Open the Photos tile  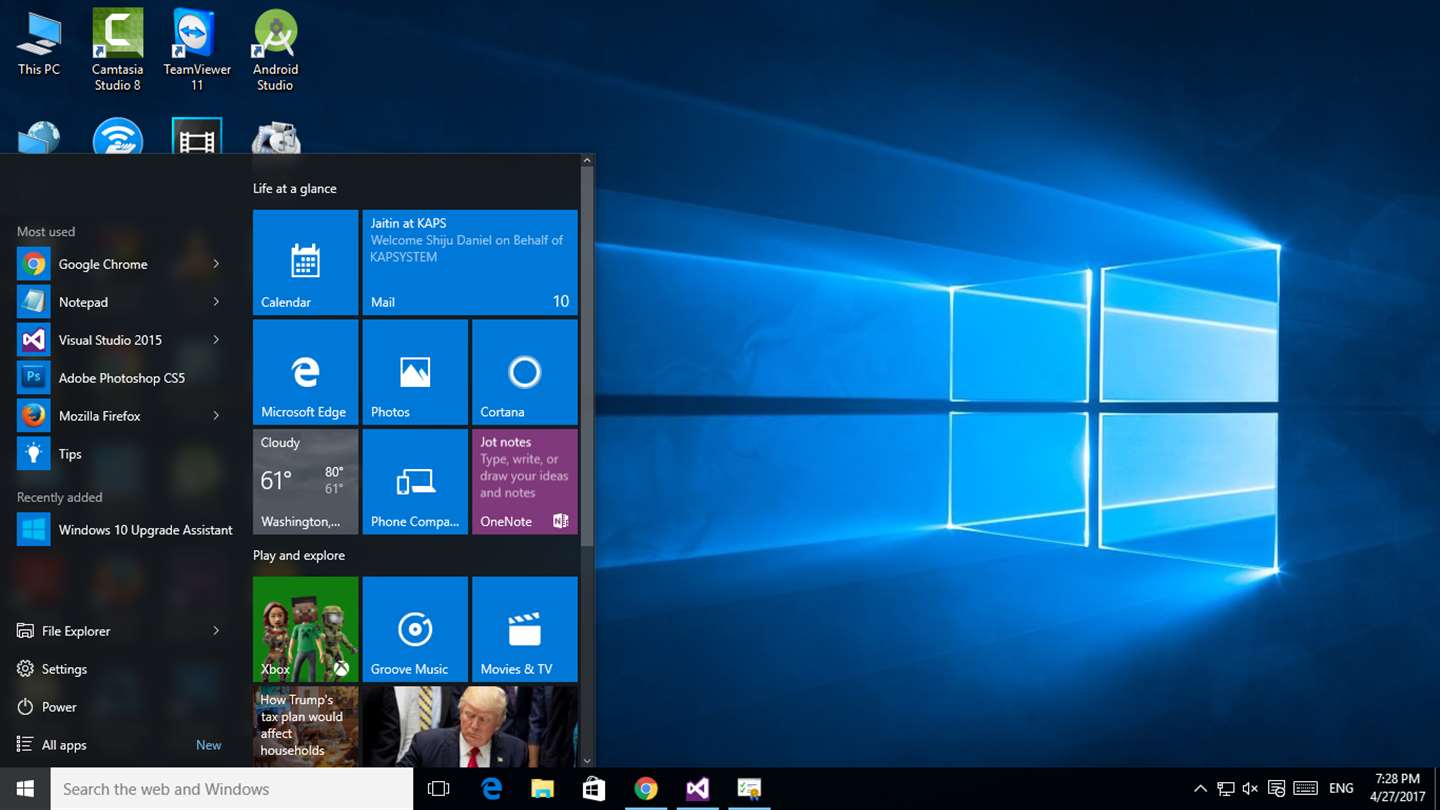coord(415,372)
